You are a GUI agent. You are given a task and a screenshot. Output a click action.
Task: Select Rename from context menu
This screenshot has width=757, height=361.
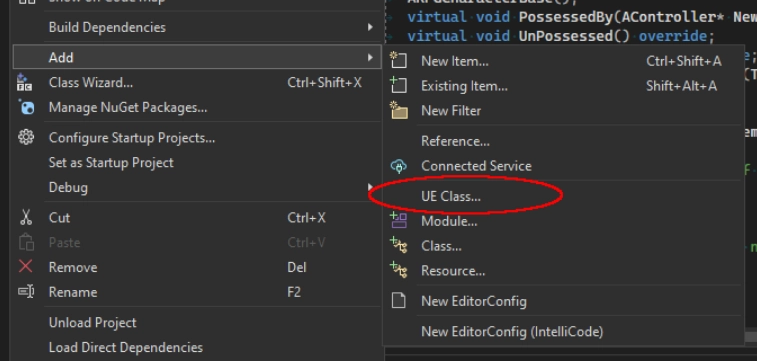coord(196,292)
